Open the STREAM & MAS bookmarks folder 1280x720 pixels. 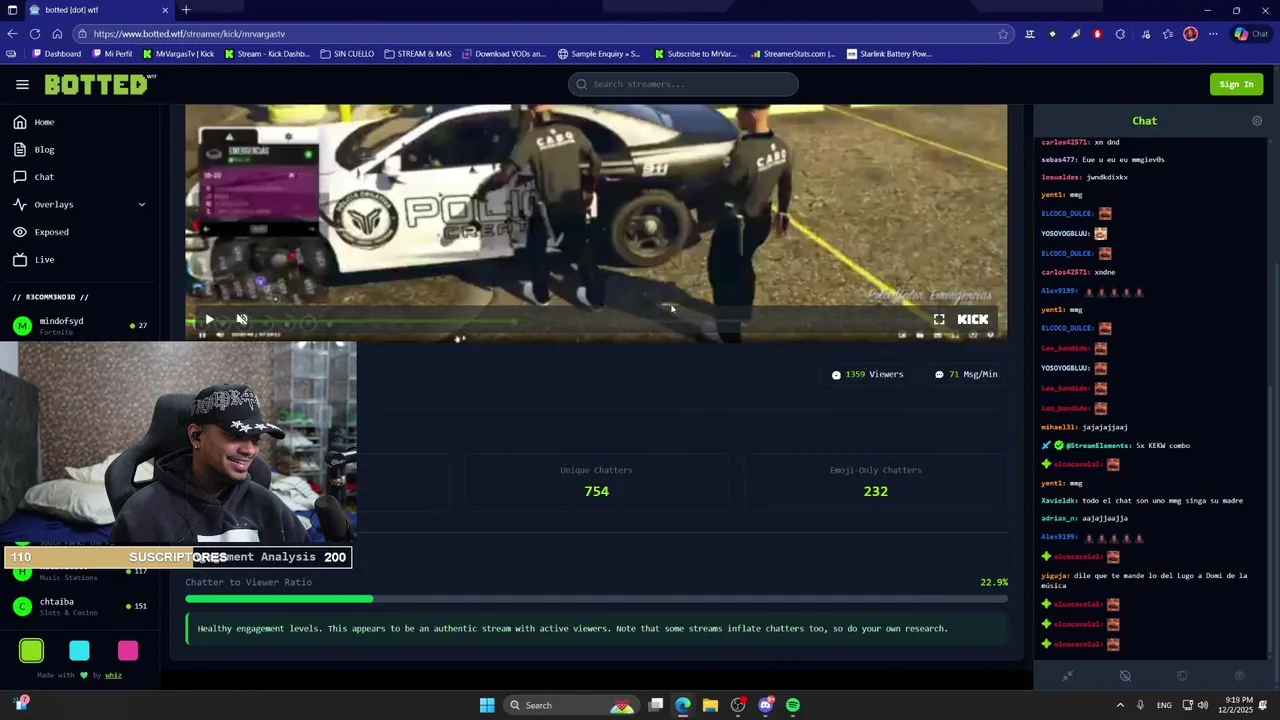pyautogui.click(x=417, y=54)
